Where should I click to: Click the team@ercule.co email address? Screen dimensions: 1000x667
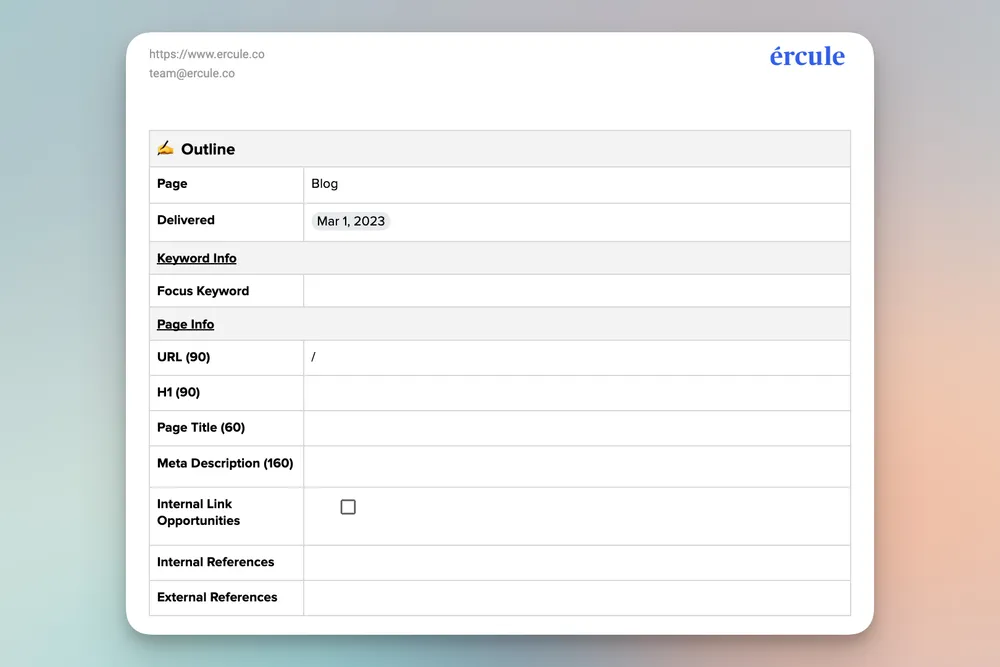192,73
